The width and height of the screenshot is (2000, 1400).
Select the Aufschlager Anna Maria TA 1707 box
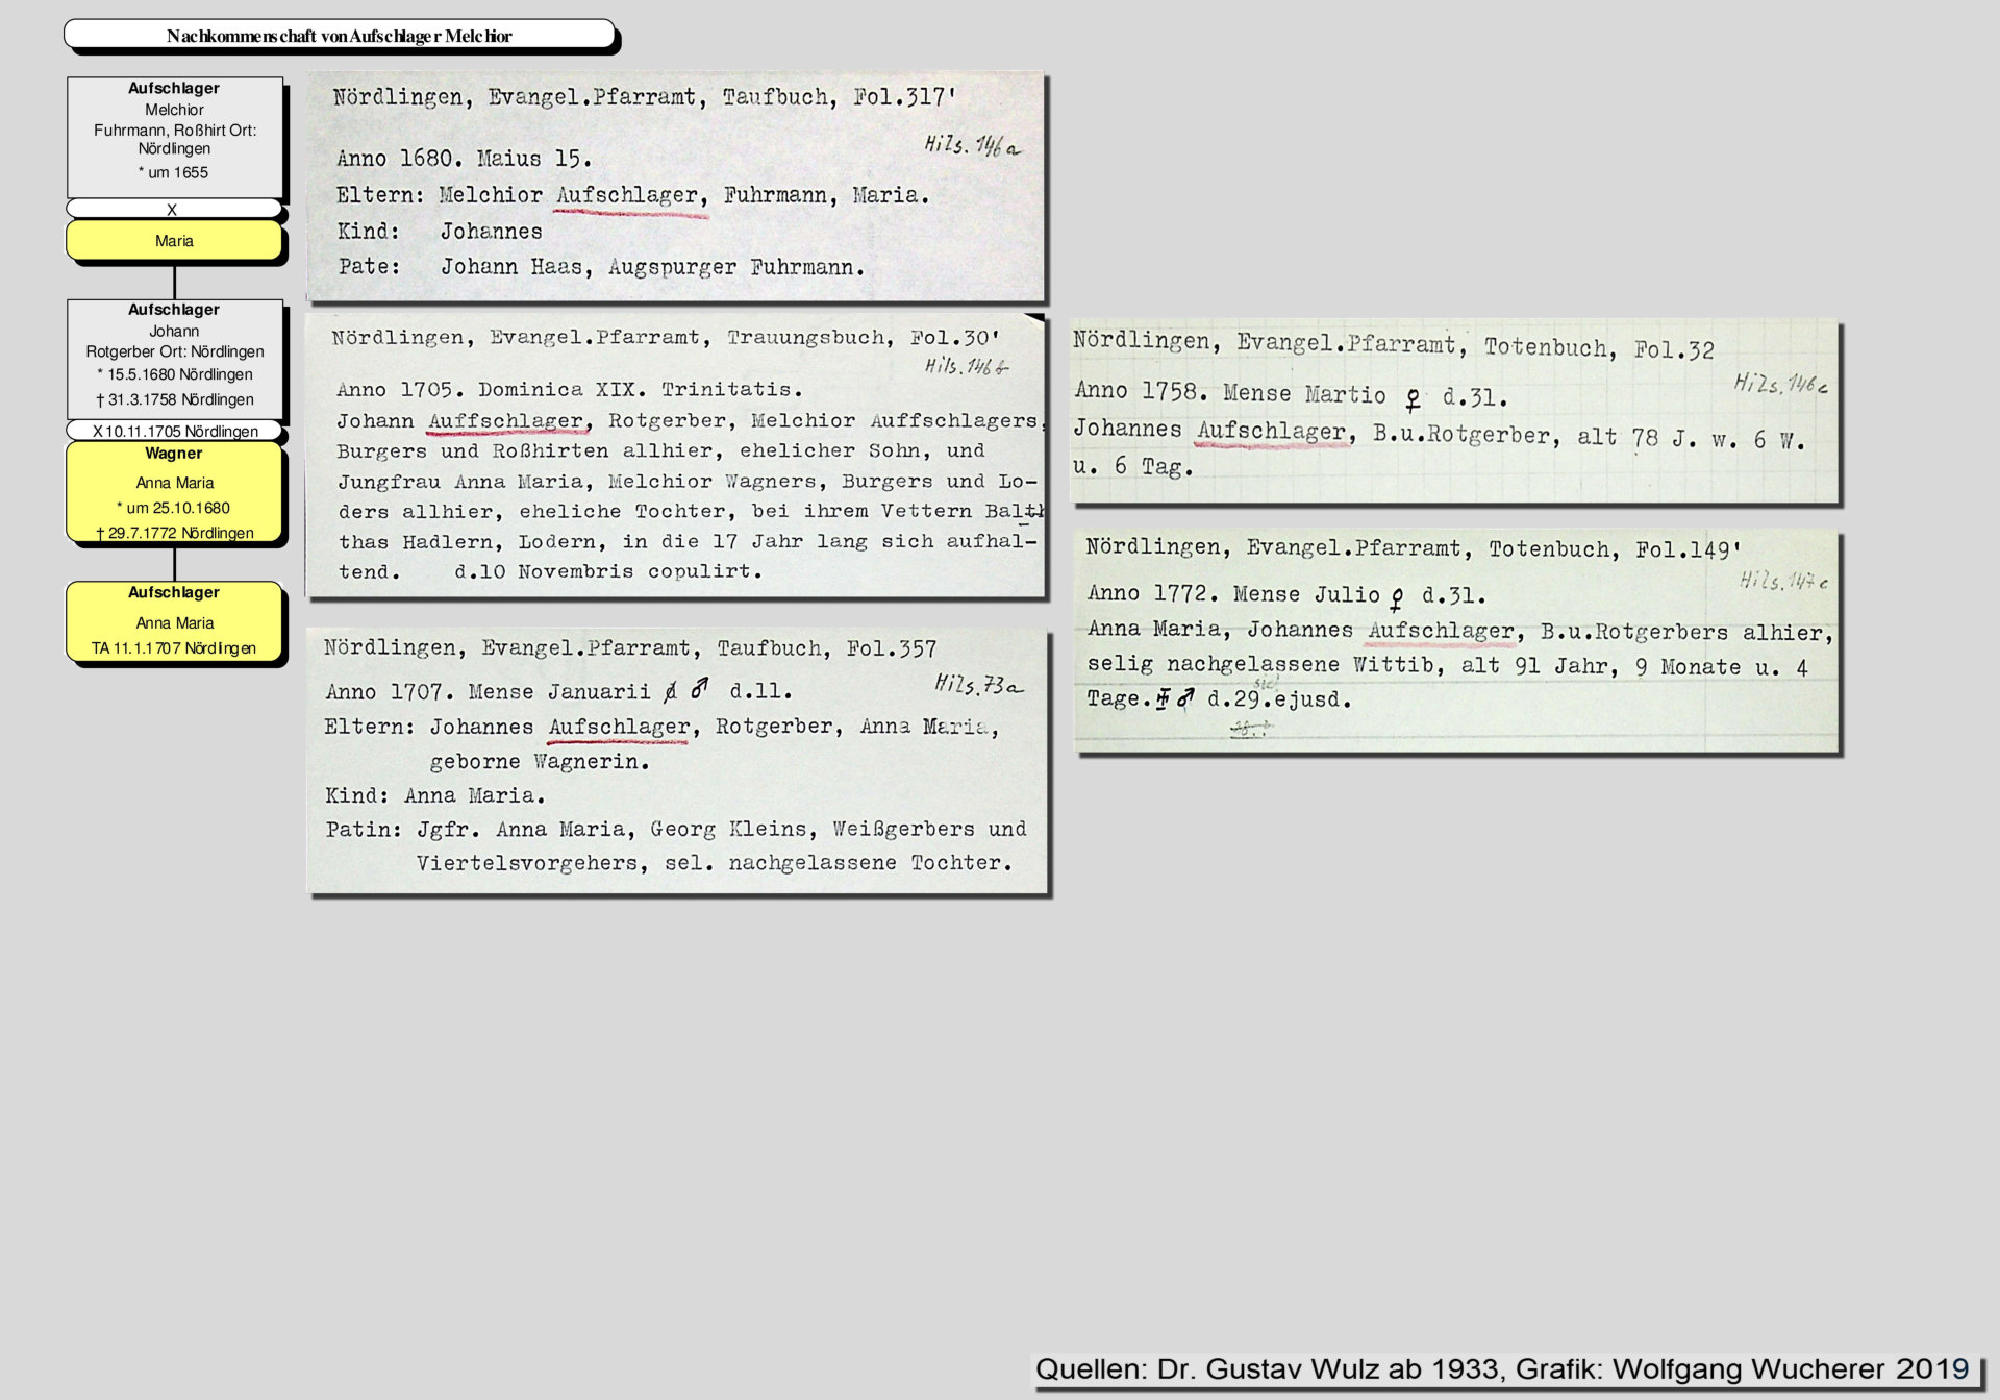tap(175, 621)
